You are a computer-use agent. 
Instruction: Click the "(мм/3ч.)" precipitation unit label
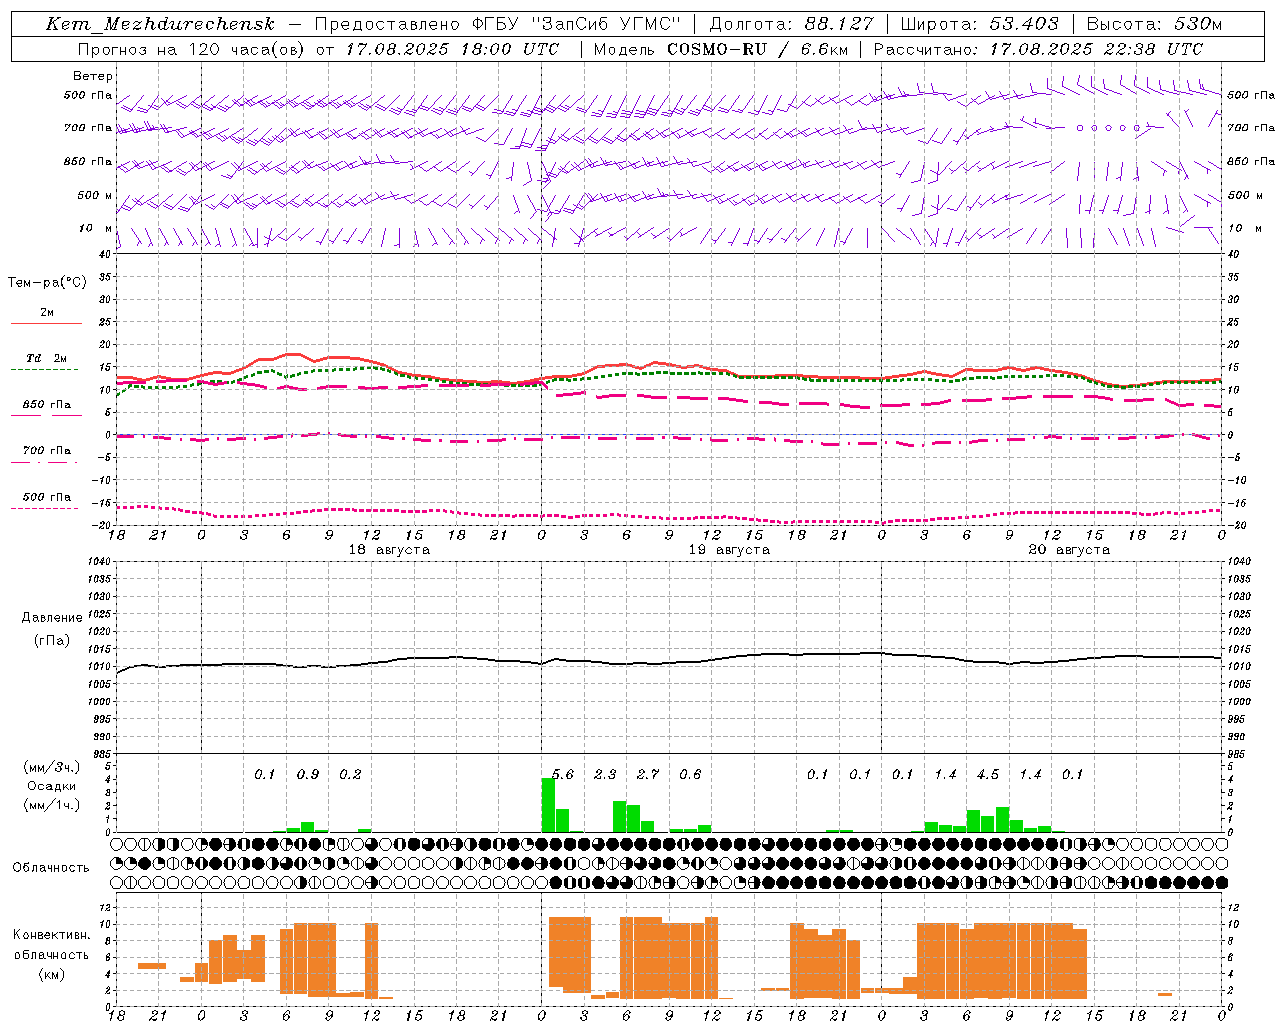[x=51, y=767]
